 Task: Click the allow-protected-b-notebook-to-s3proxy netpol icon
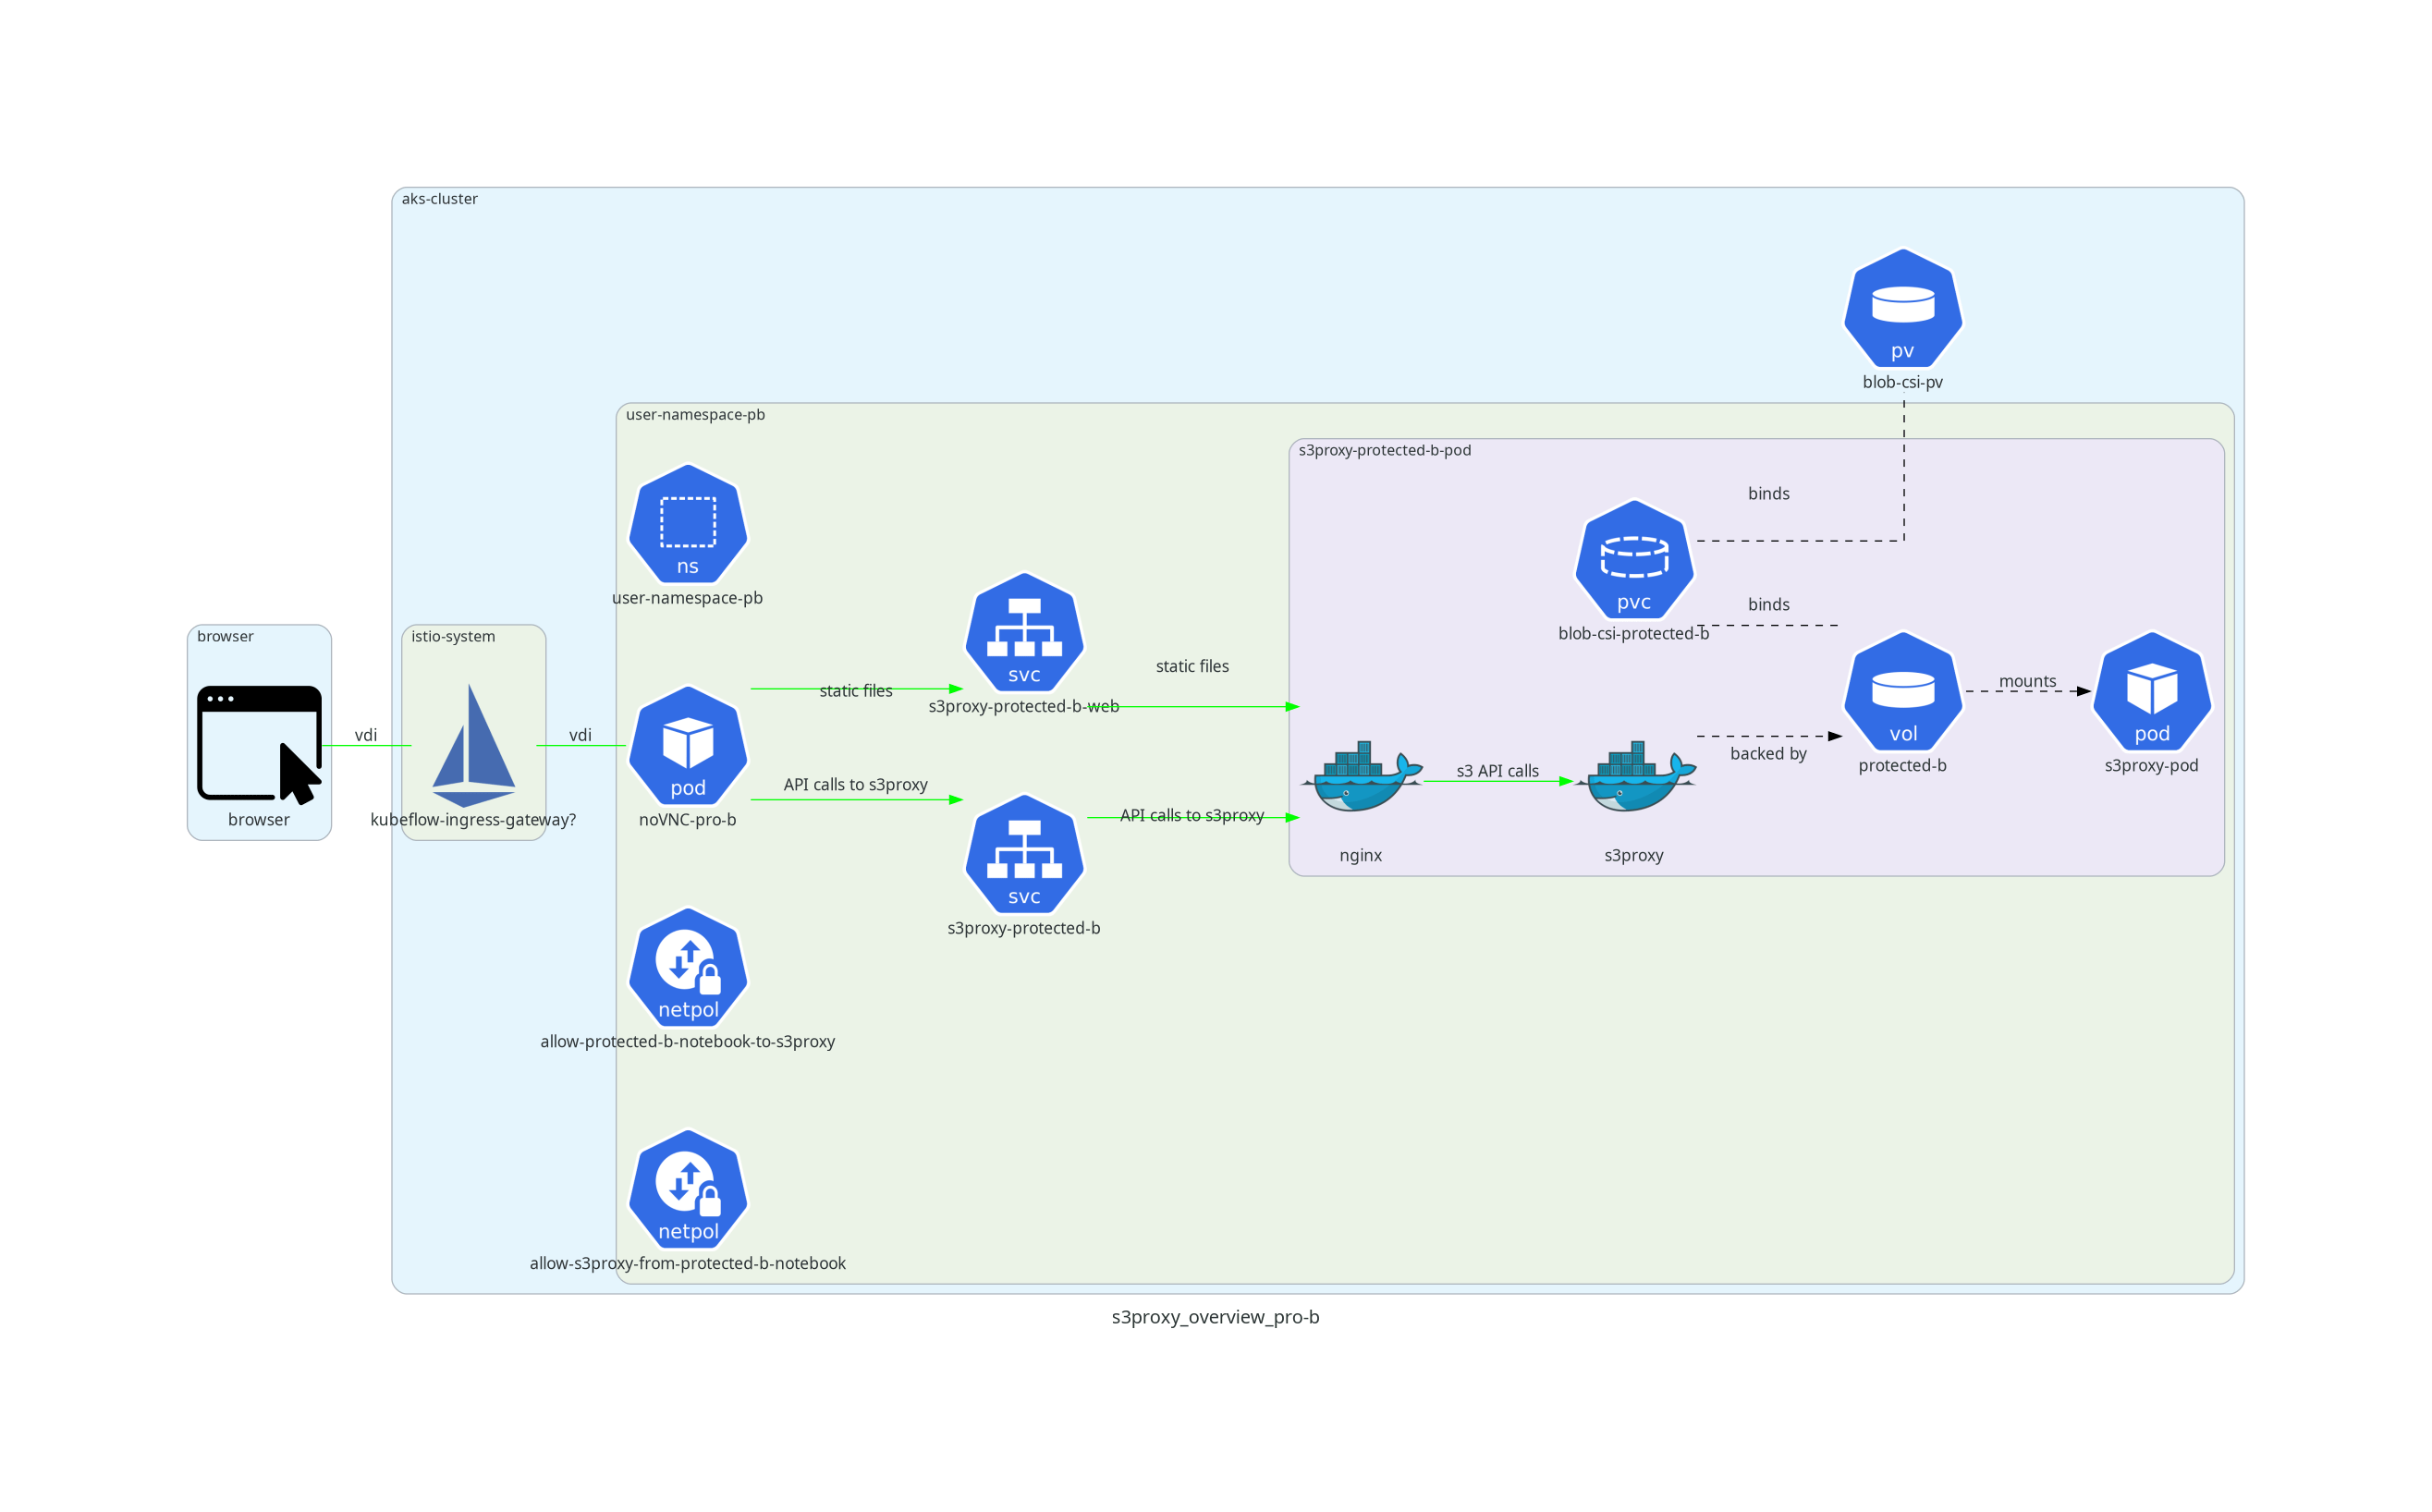coord(688,968)
